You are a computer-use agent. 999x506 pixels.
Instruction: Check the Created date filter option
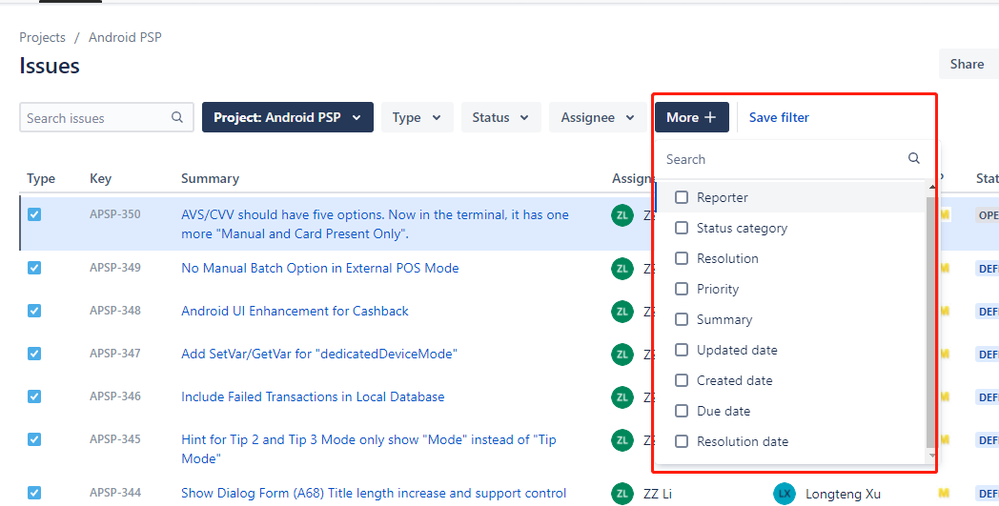682,380
